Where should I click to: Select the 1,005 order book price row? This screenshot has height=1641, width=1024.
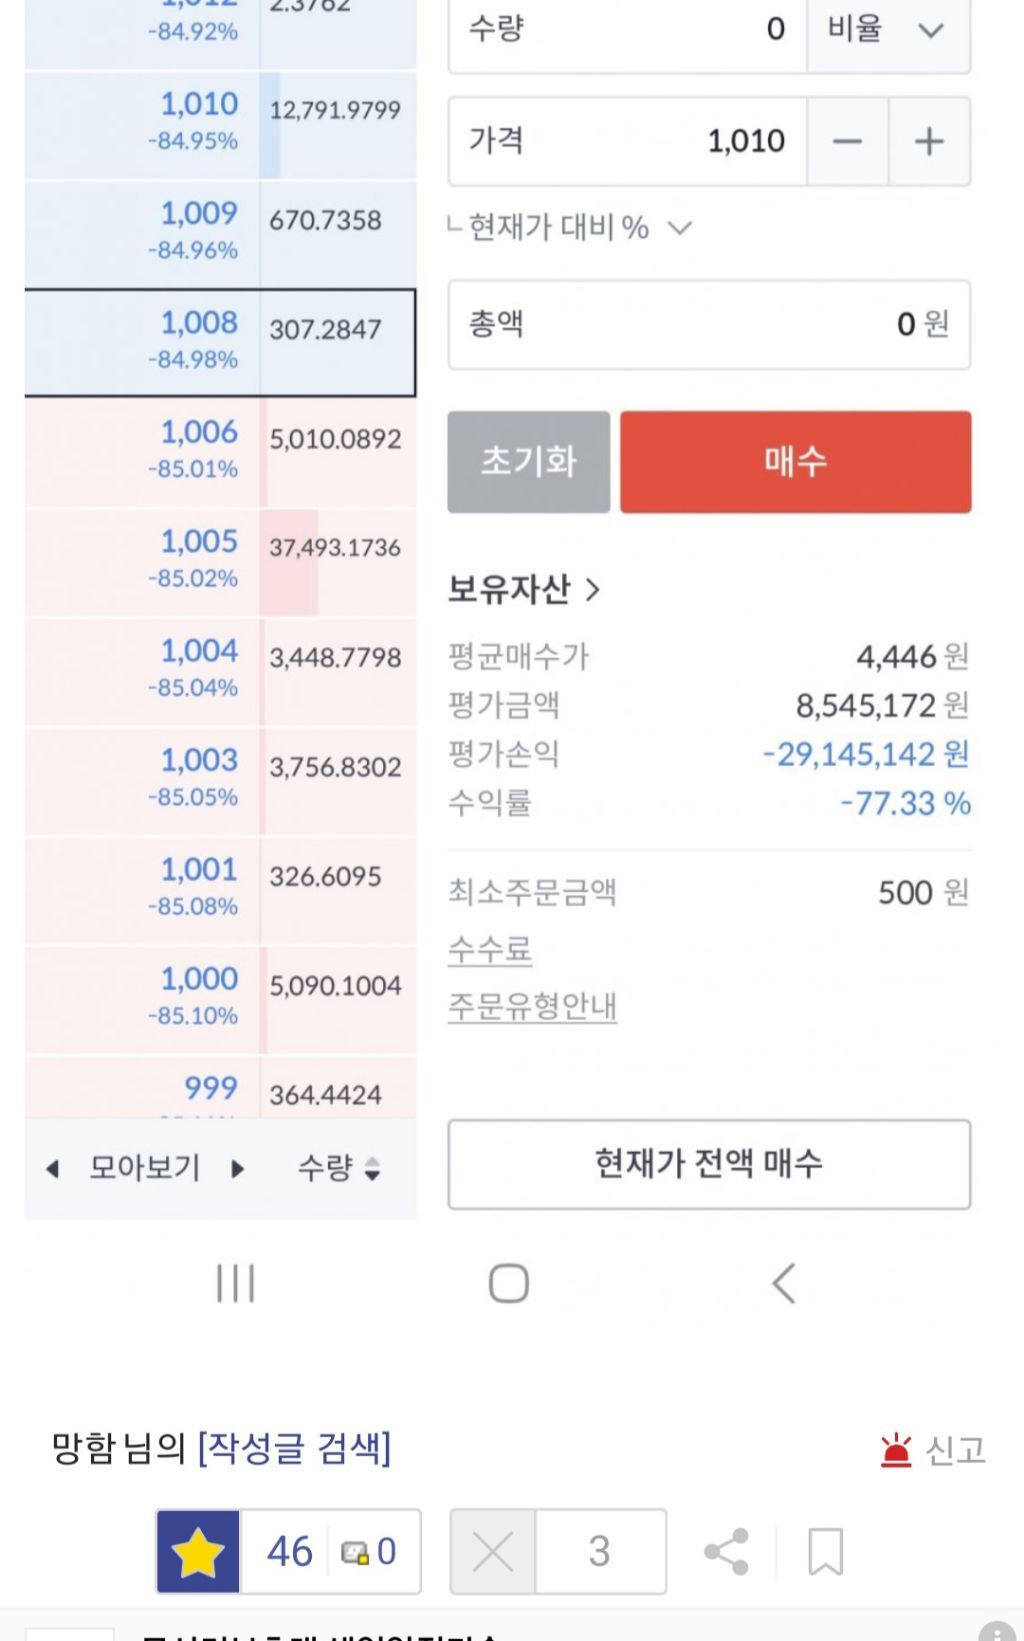(x=220, y=562)
